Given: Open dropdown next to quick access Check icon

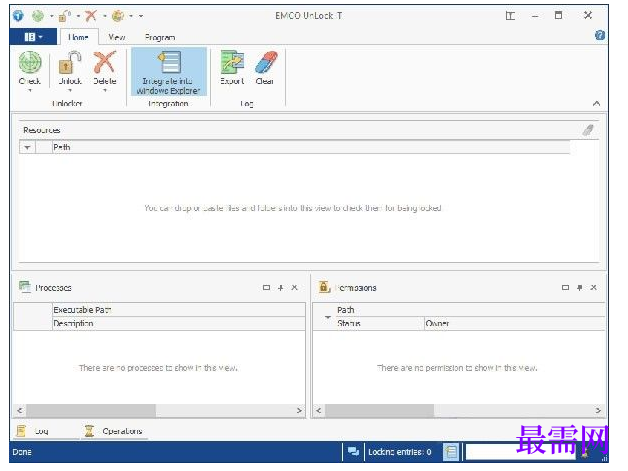Looking at the screenshot, I should pos(52,16).
